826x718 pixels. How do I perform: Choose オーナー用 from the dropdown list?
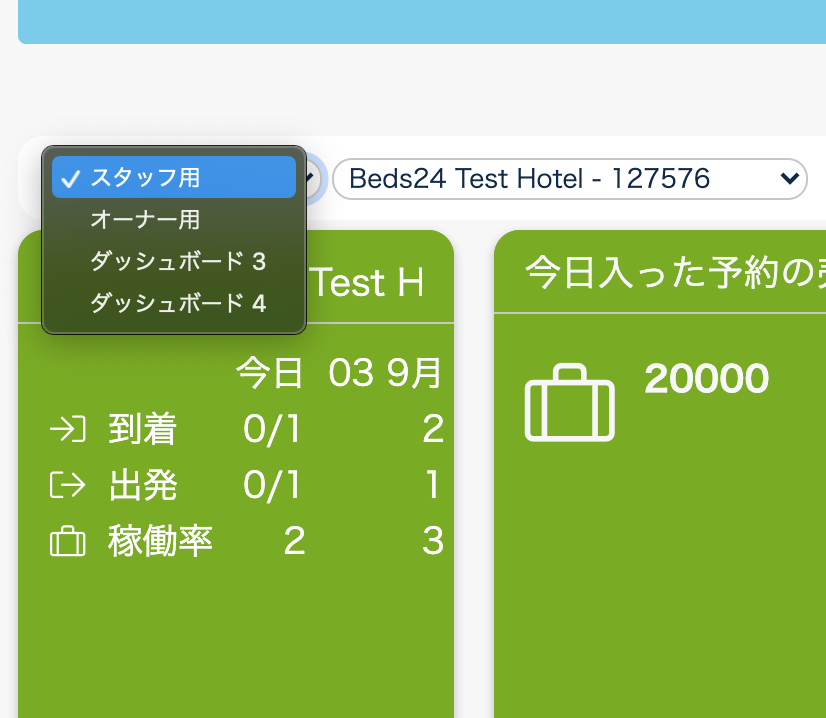145,220
